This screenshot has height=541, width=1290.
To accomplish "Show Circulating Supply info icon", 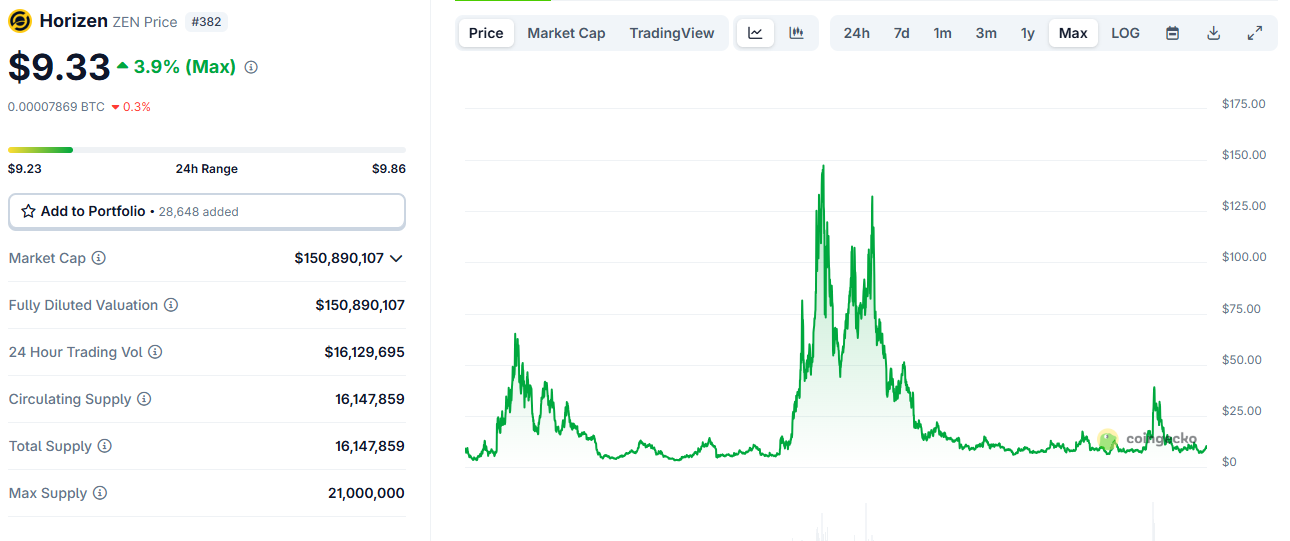I will [x=144, y=399].
